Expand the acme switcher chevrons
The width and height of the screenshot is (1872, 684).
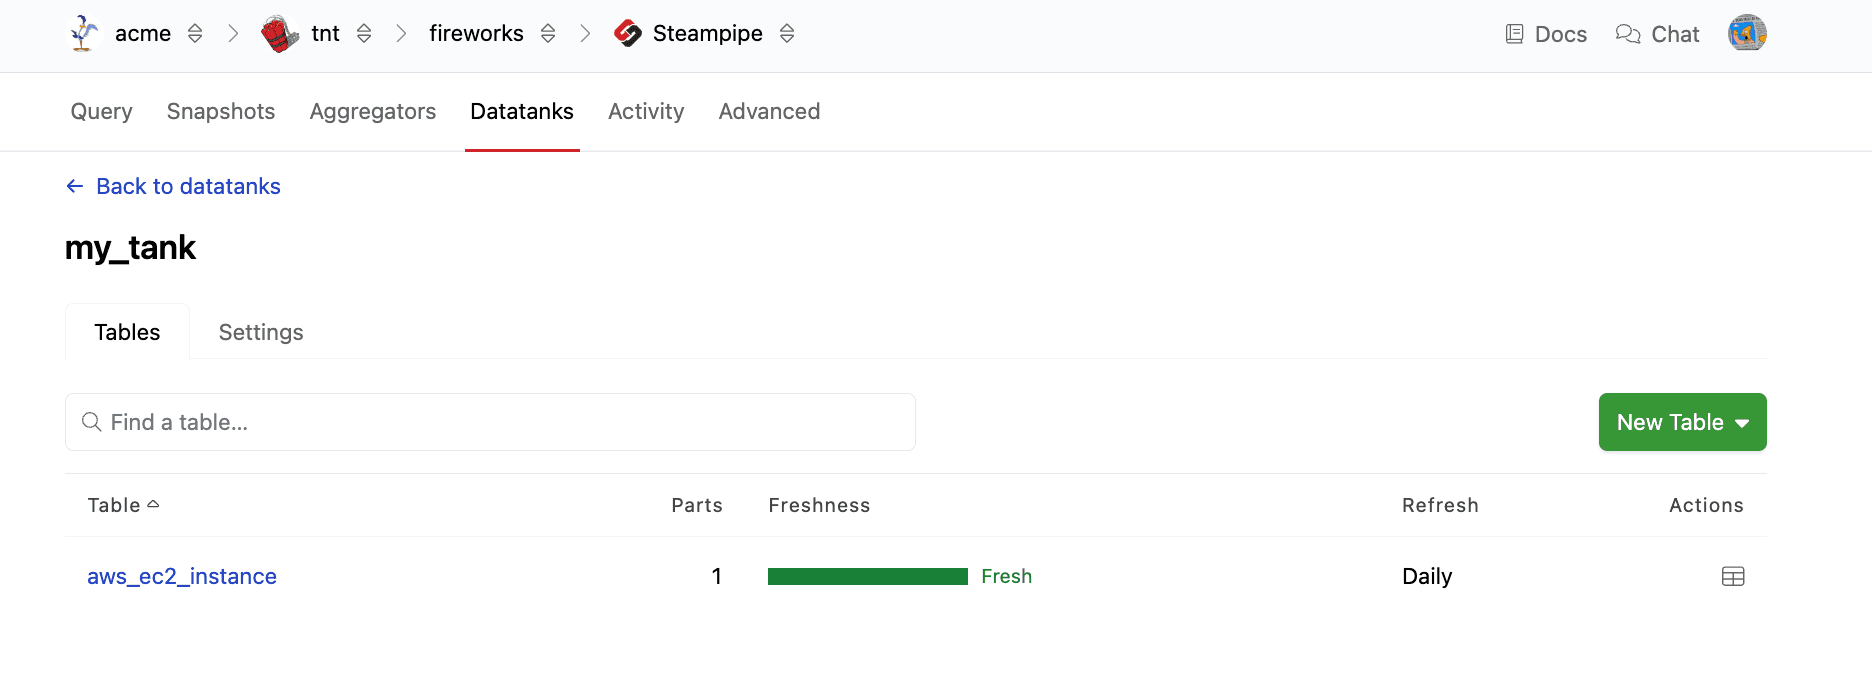(195, 34)
